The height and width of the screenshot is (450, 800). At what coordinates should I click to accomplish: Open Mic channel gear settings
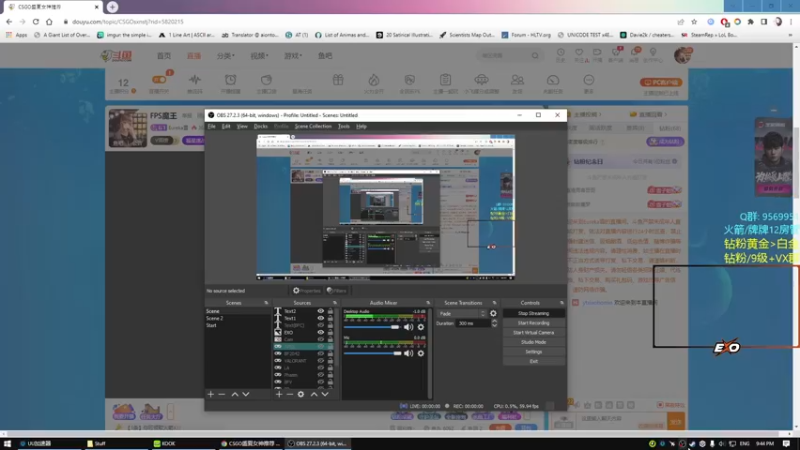[421, 353]
